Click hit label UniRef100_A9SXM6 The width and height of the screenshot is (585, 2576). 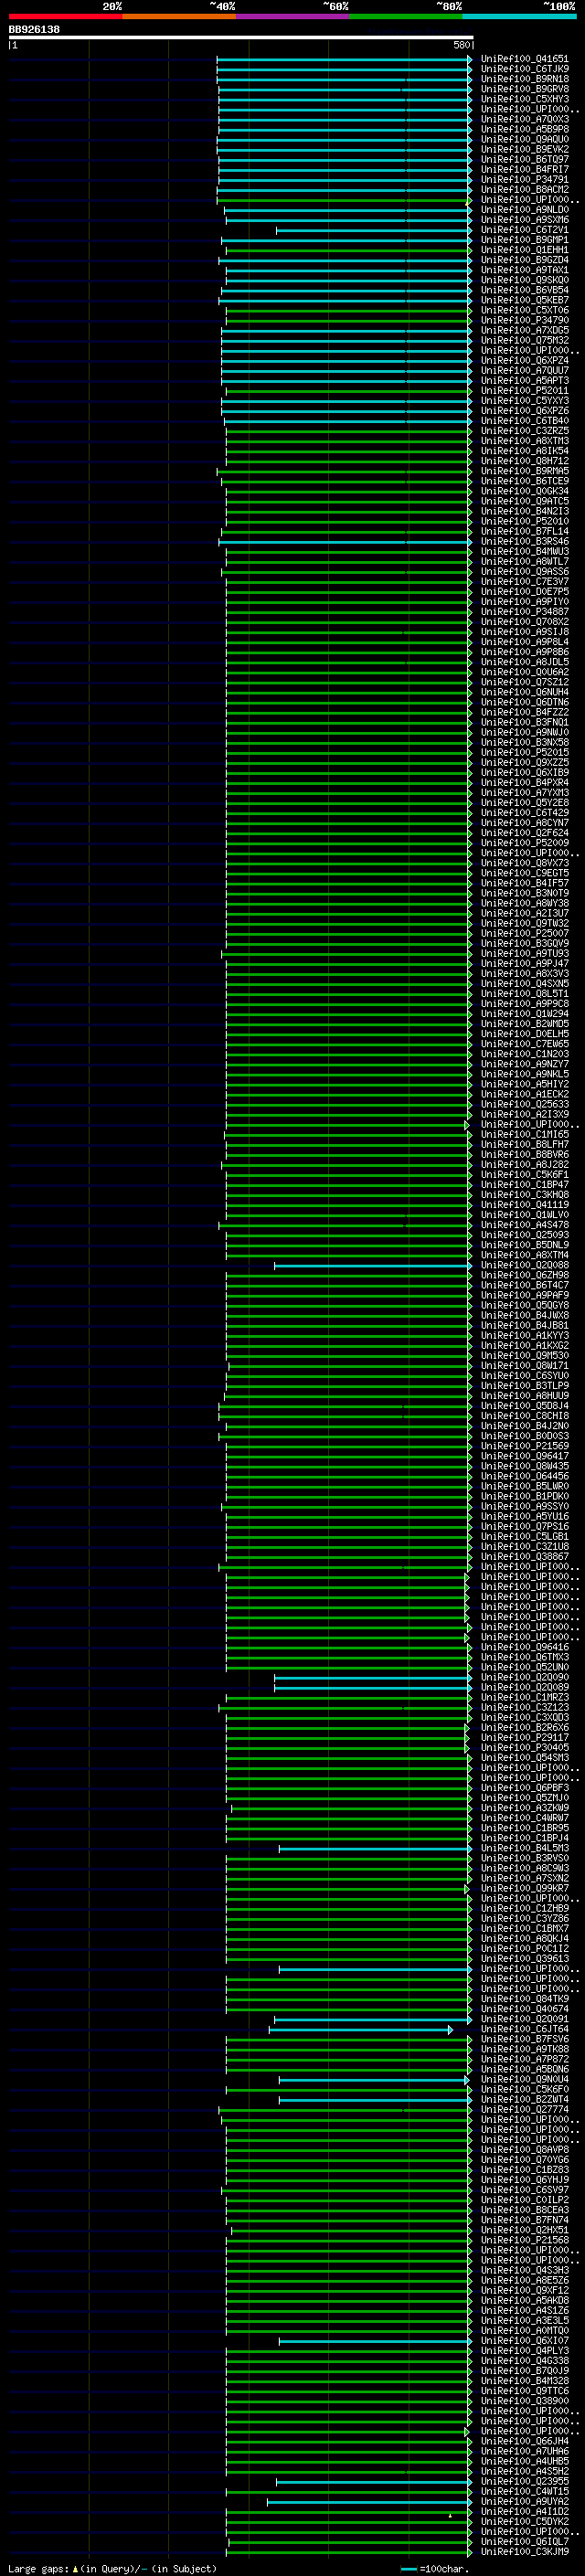[x=524, y=220]
